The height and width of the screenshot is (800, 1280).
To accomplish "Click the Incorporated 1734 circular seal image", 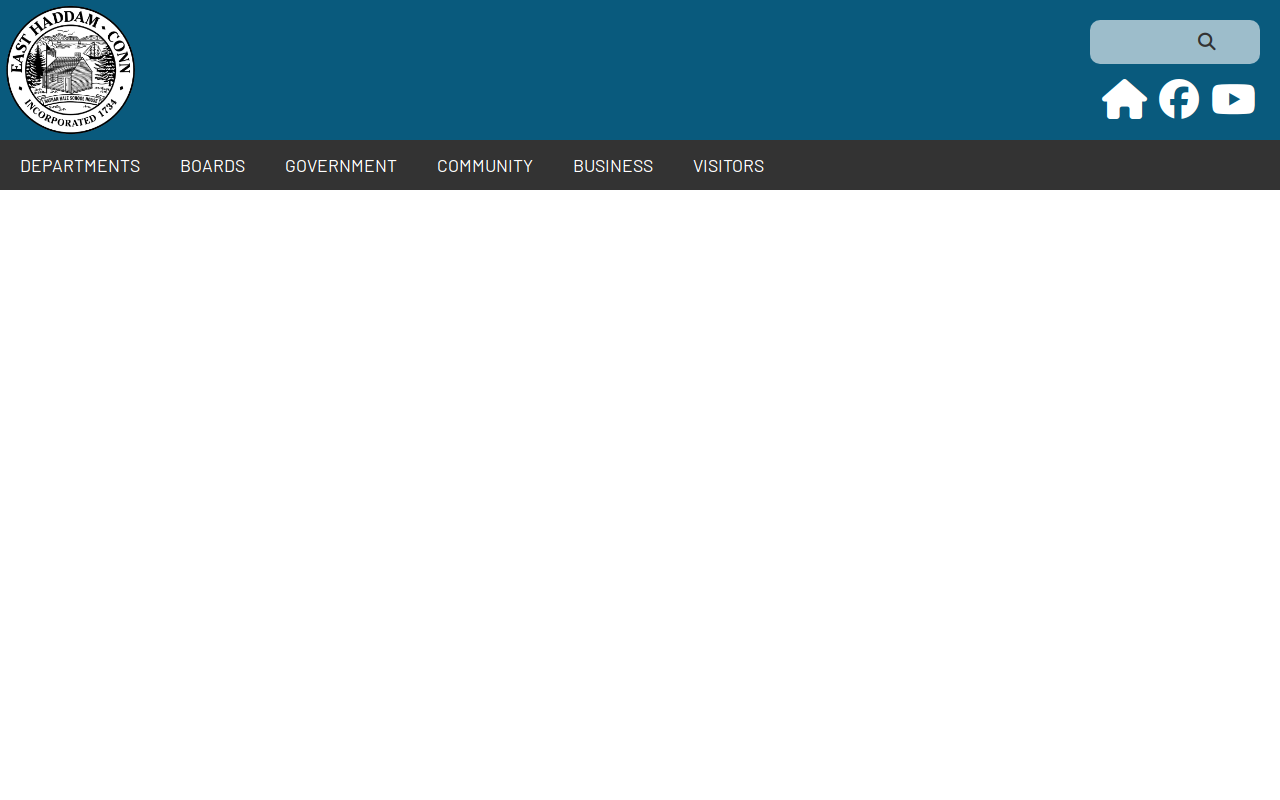I will tap(70, 70).
